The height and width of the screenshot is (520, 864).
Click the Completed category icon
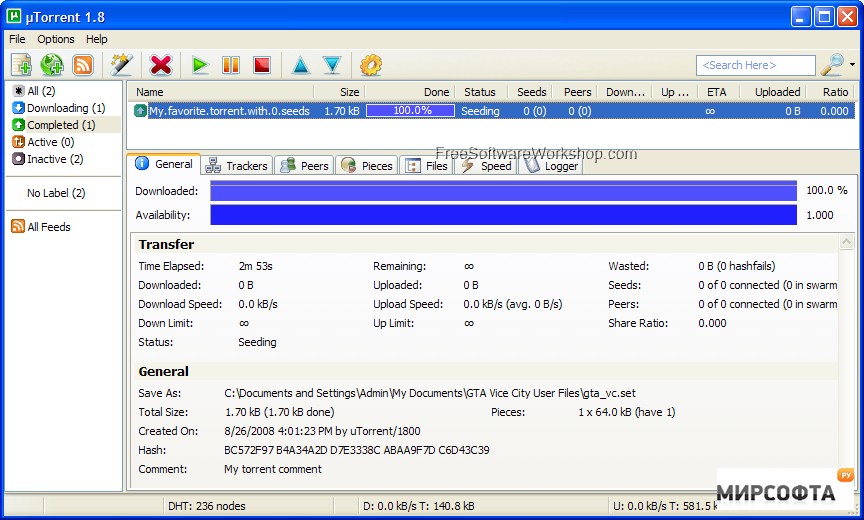18,125
